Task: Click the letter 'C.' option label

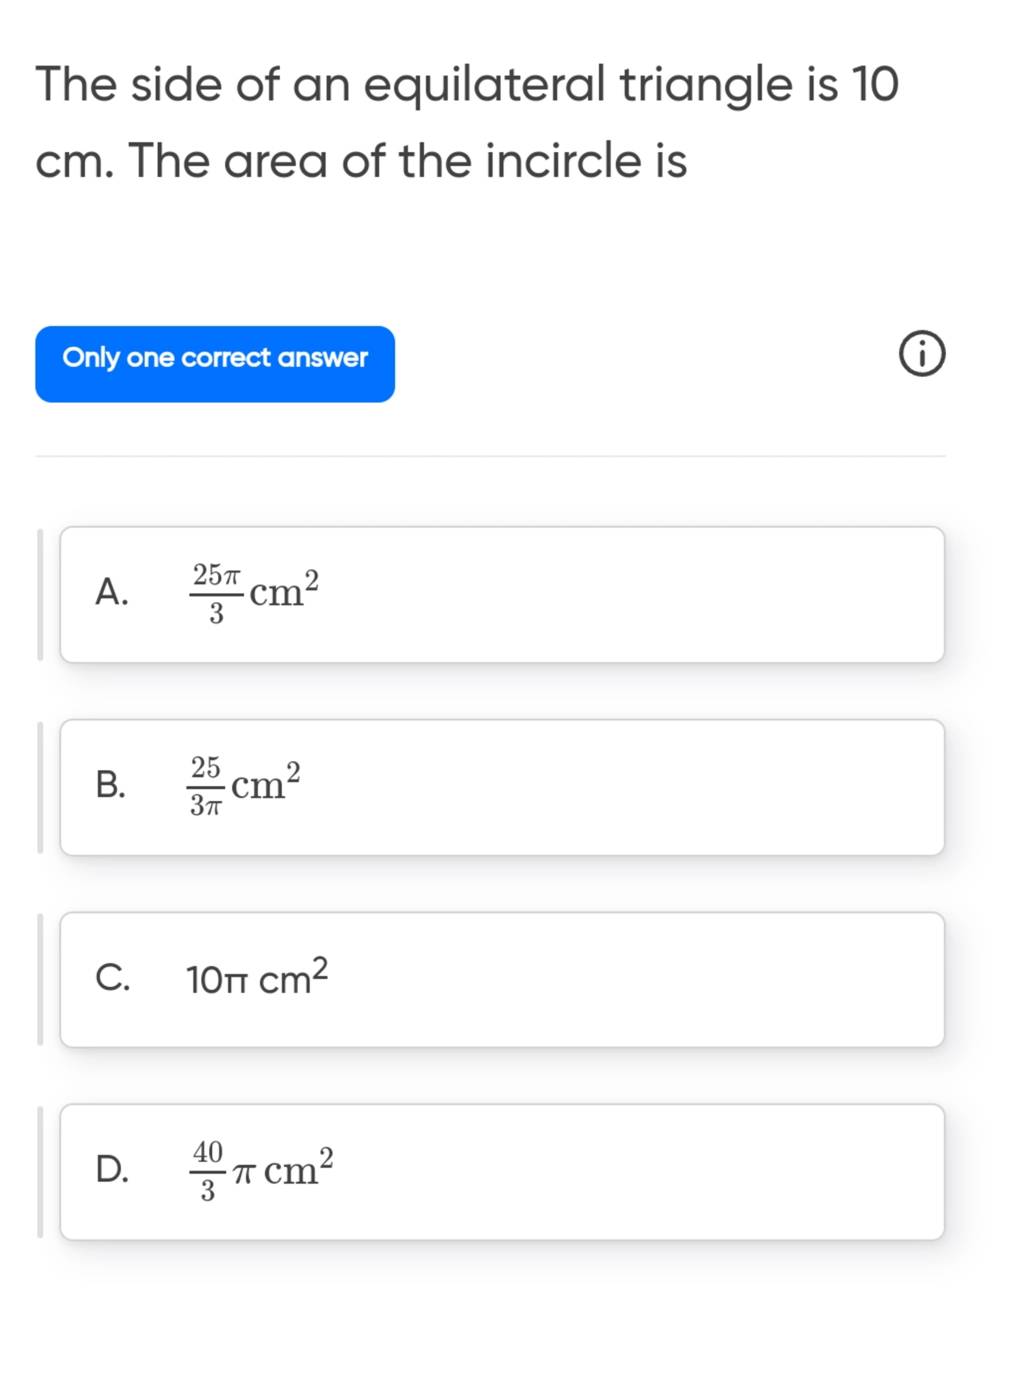Action: click(x=112, y=978)
